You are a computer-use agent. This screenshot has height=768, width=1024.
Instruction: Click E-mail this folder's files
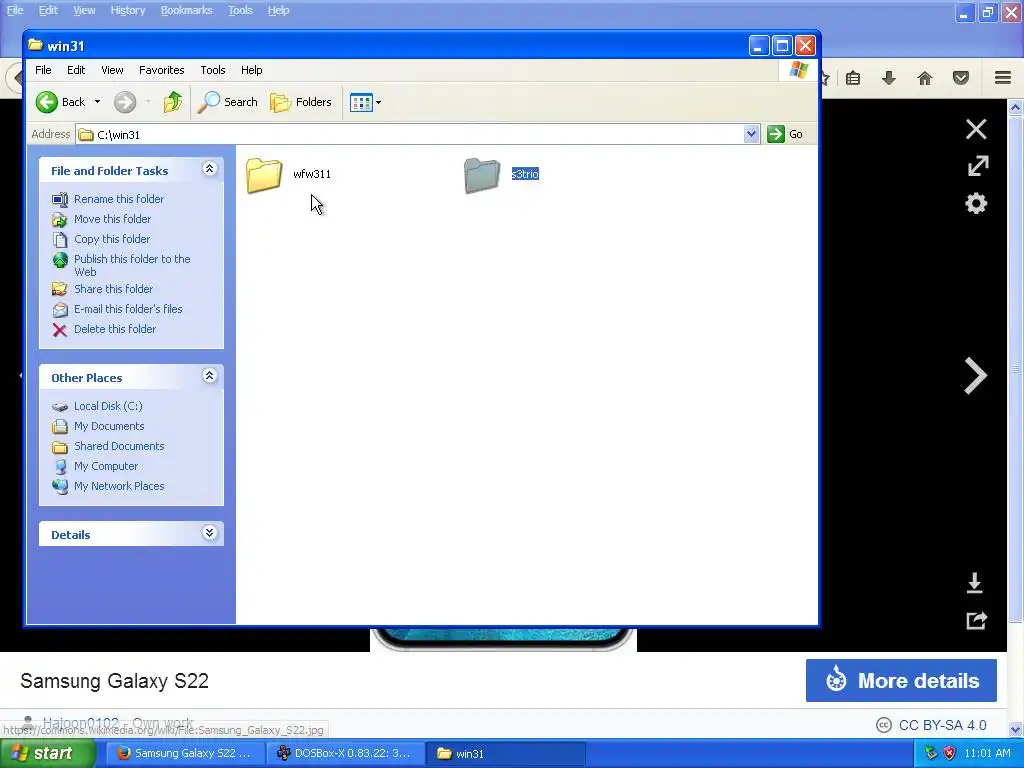pos(128,309)
